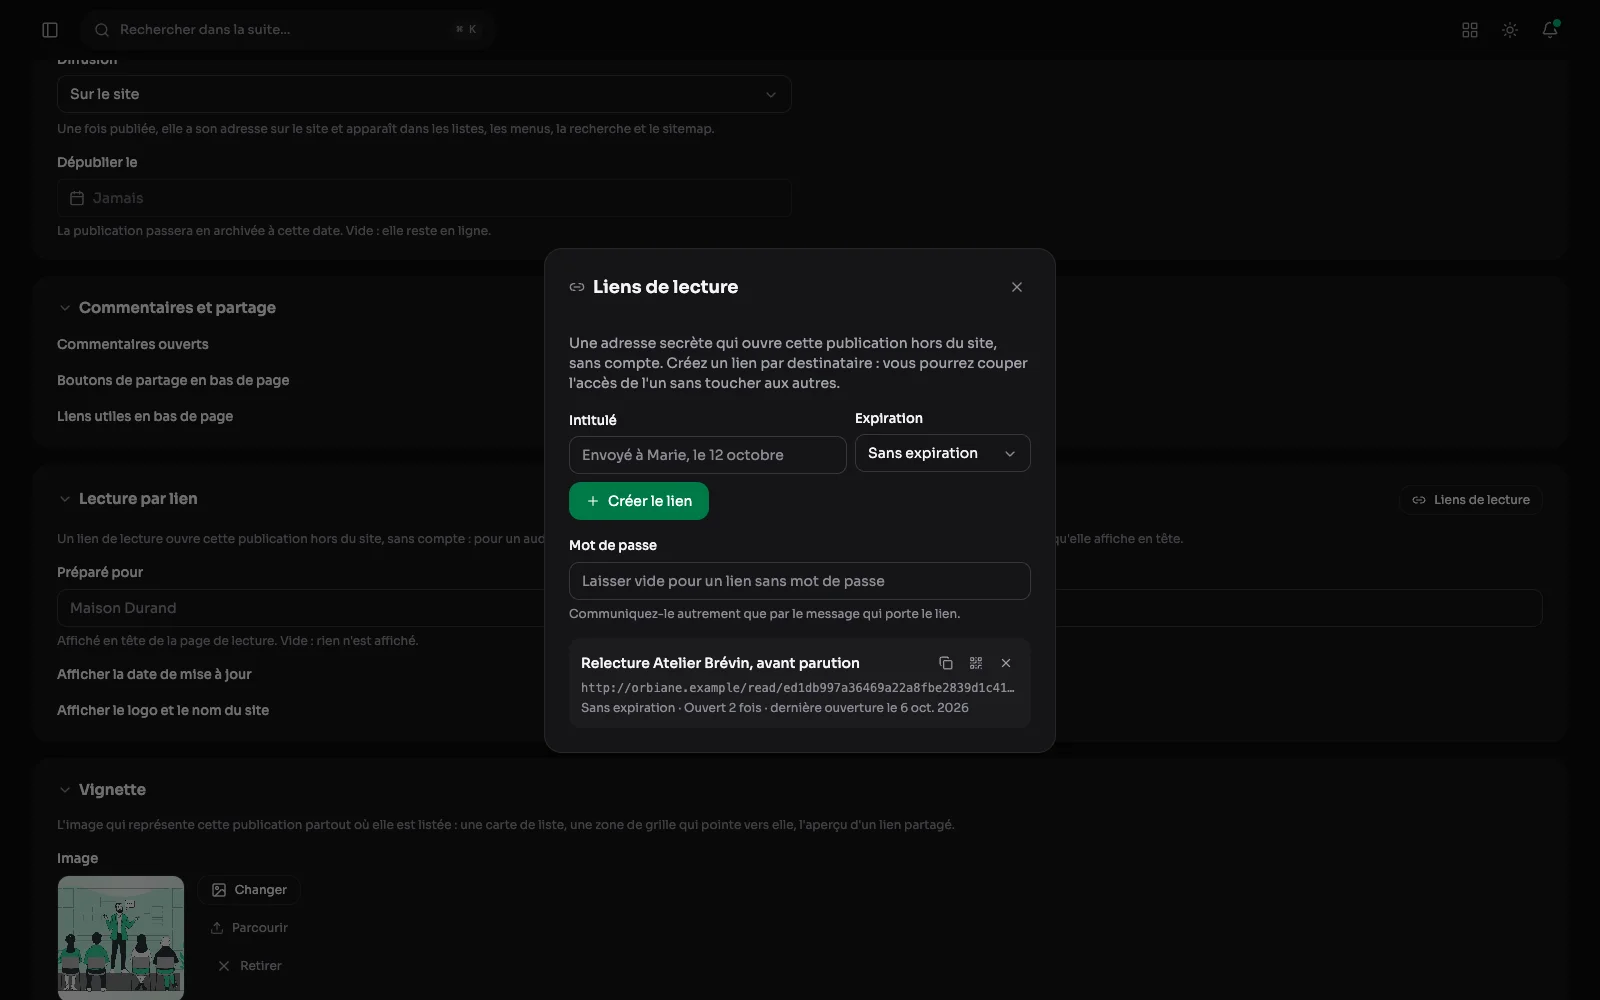Screen dimensions: 1600x1000
Task: Open the Dépublier le date field showing Jamais
Action: [x=424, y=198]
